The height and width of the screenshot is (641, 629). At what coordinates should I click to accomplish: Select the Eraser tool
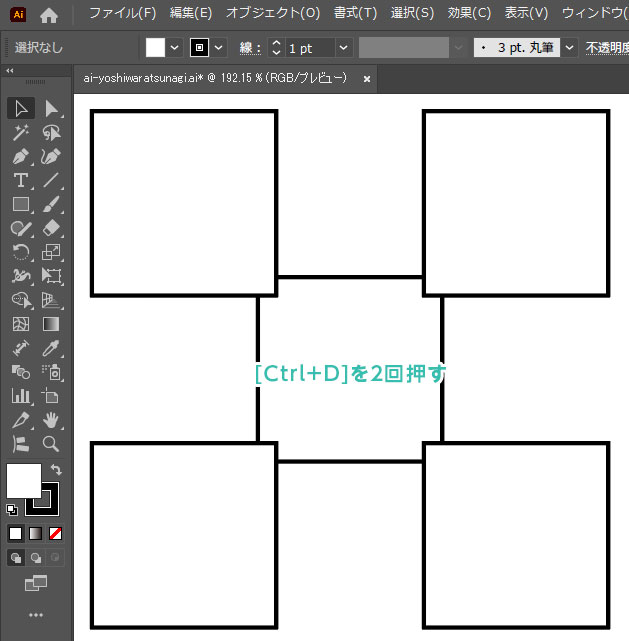51,228
